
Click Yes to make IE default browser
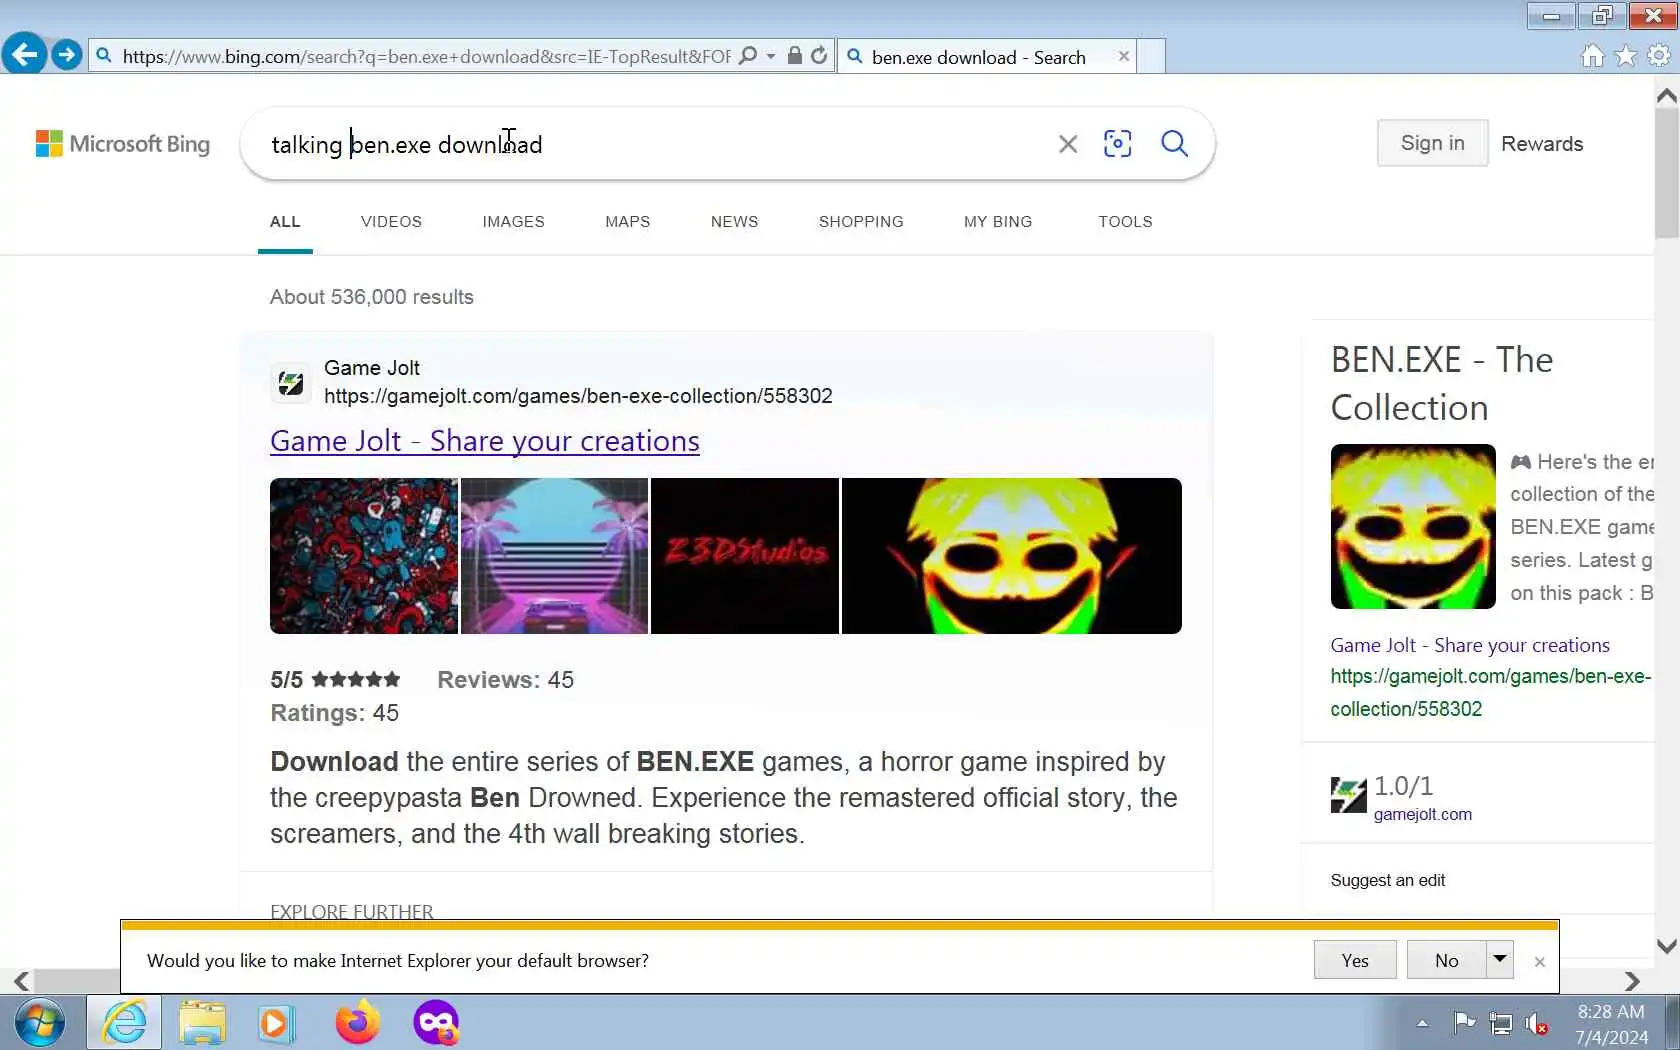[1355, 960]
